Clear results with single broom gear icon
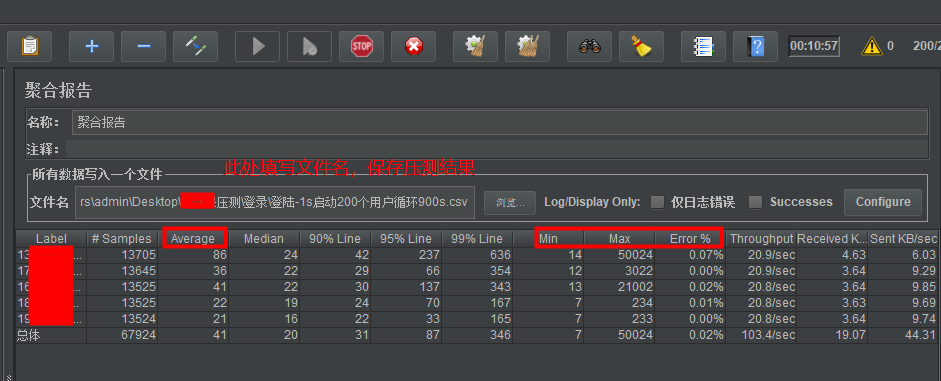Screen dimensions: 941x381 (475, 46)
